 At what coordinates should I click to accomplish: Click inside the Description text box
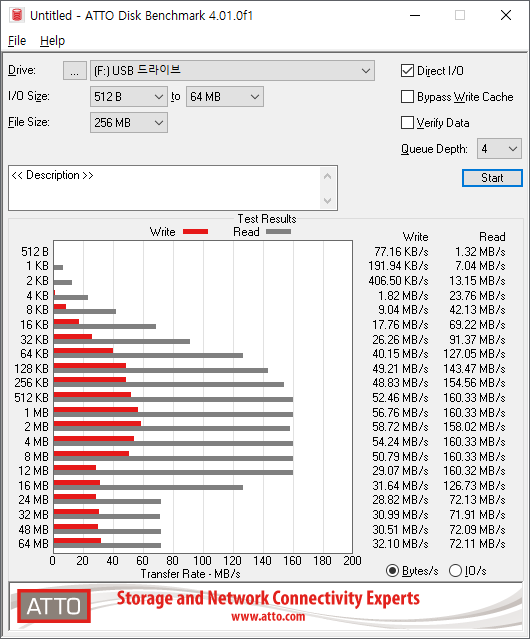click(x=165, y=188)
